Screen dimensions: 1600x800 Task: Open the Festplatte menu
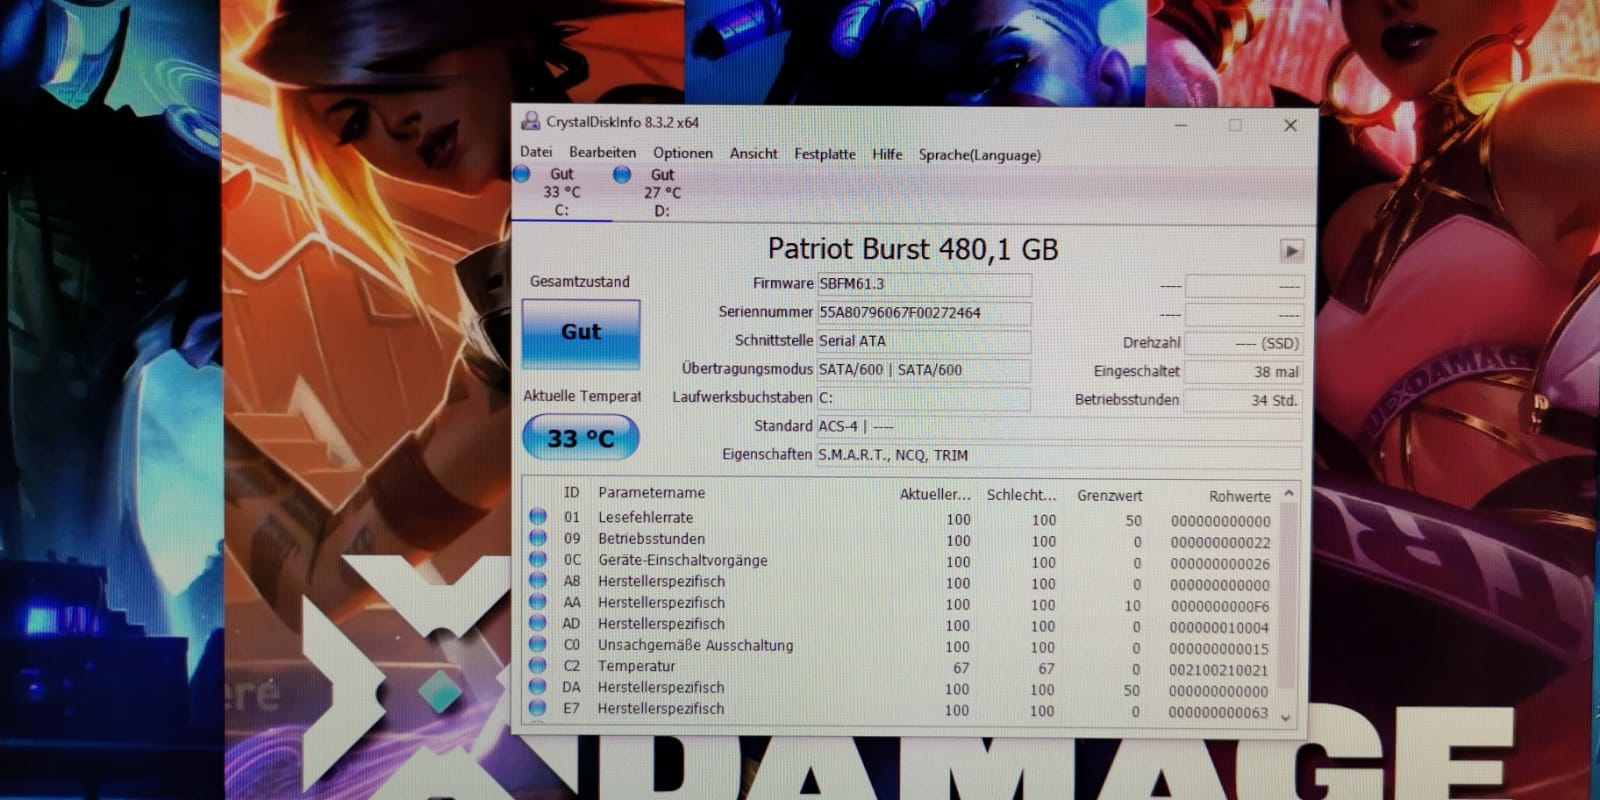tap(825, 154)
